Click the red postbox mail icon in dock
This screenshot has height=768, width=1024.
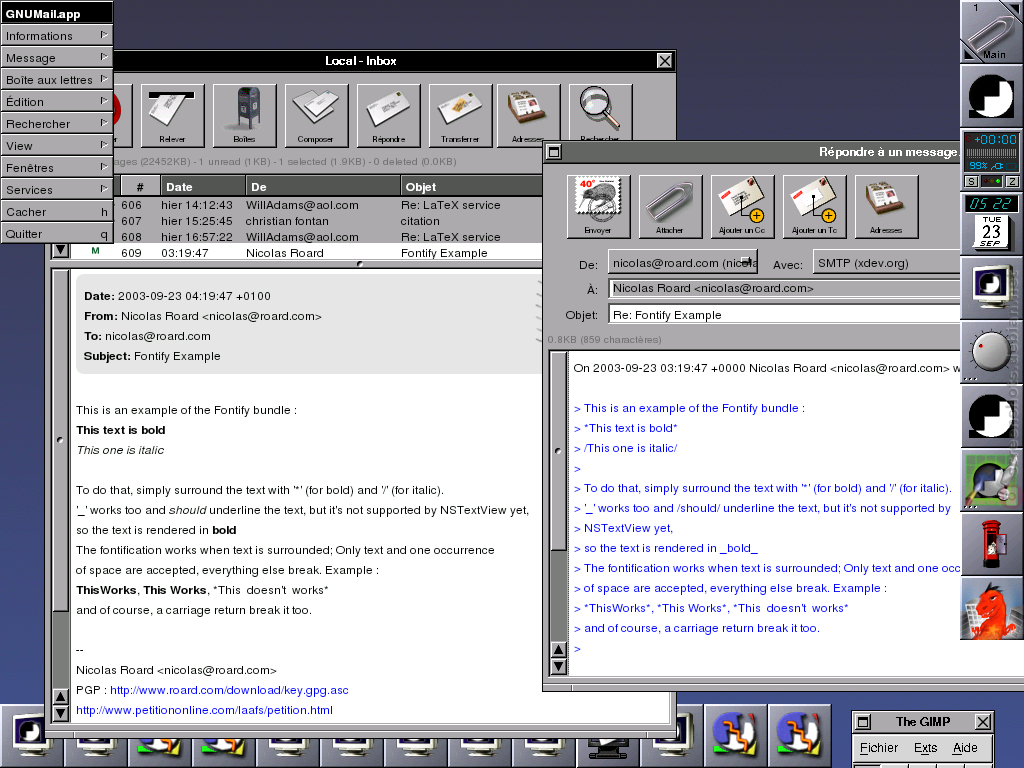(991, 543)
